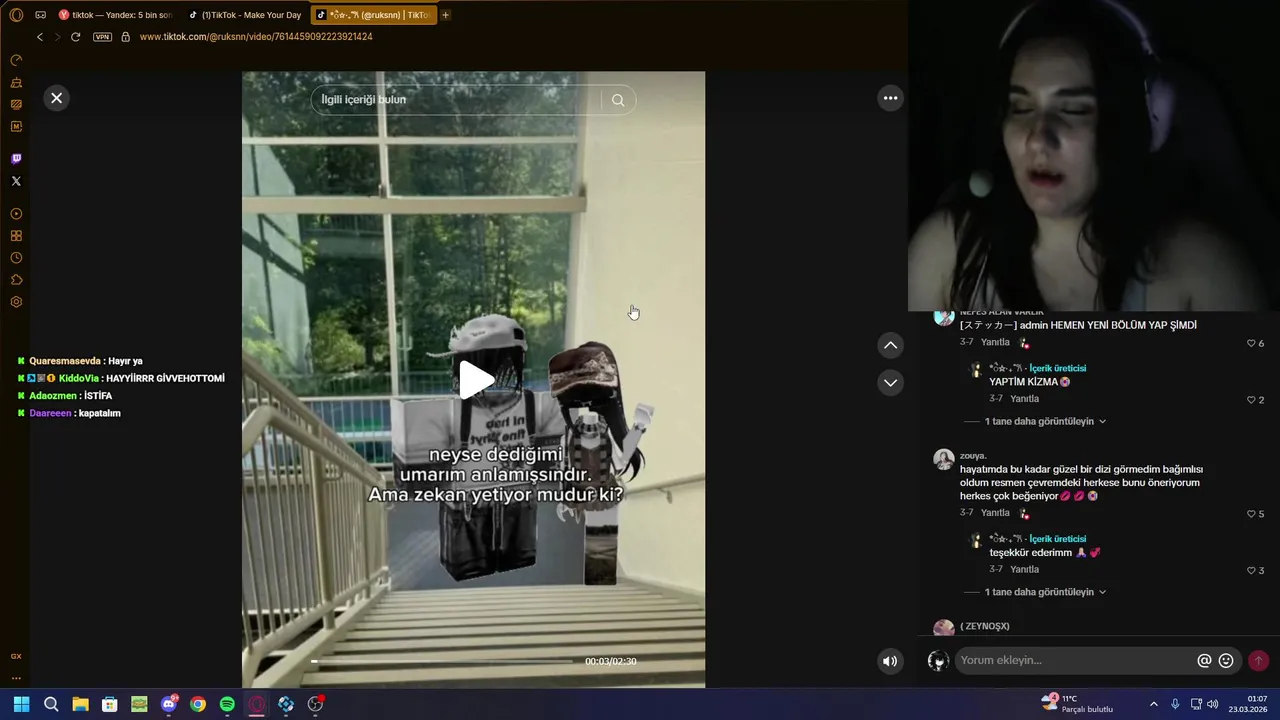The height and width of the screenshot is (720, 1280).
Task: Expand '1 tane daha görüntüleyin' under YAPTIM KIZMA
Action: coord(1046,422)
